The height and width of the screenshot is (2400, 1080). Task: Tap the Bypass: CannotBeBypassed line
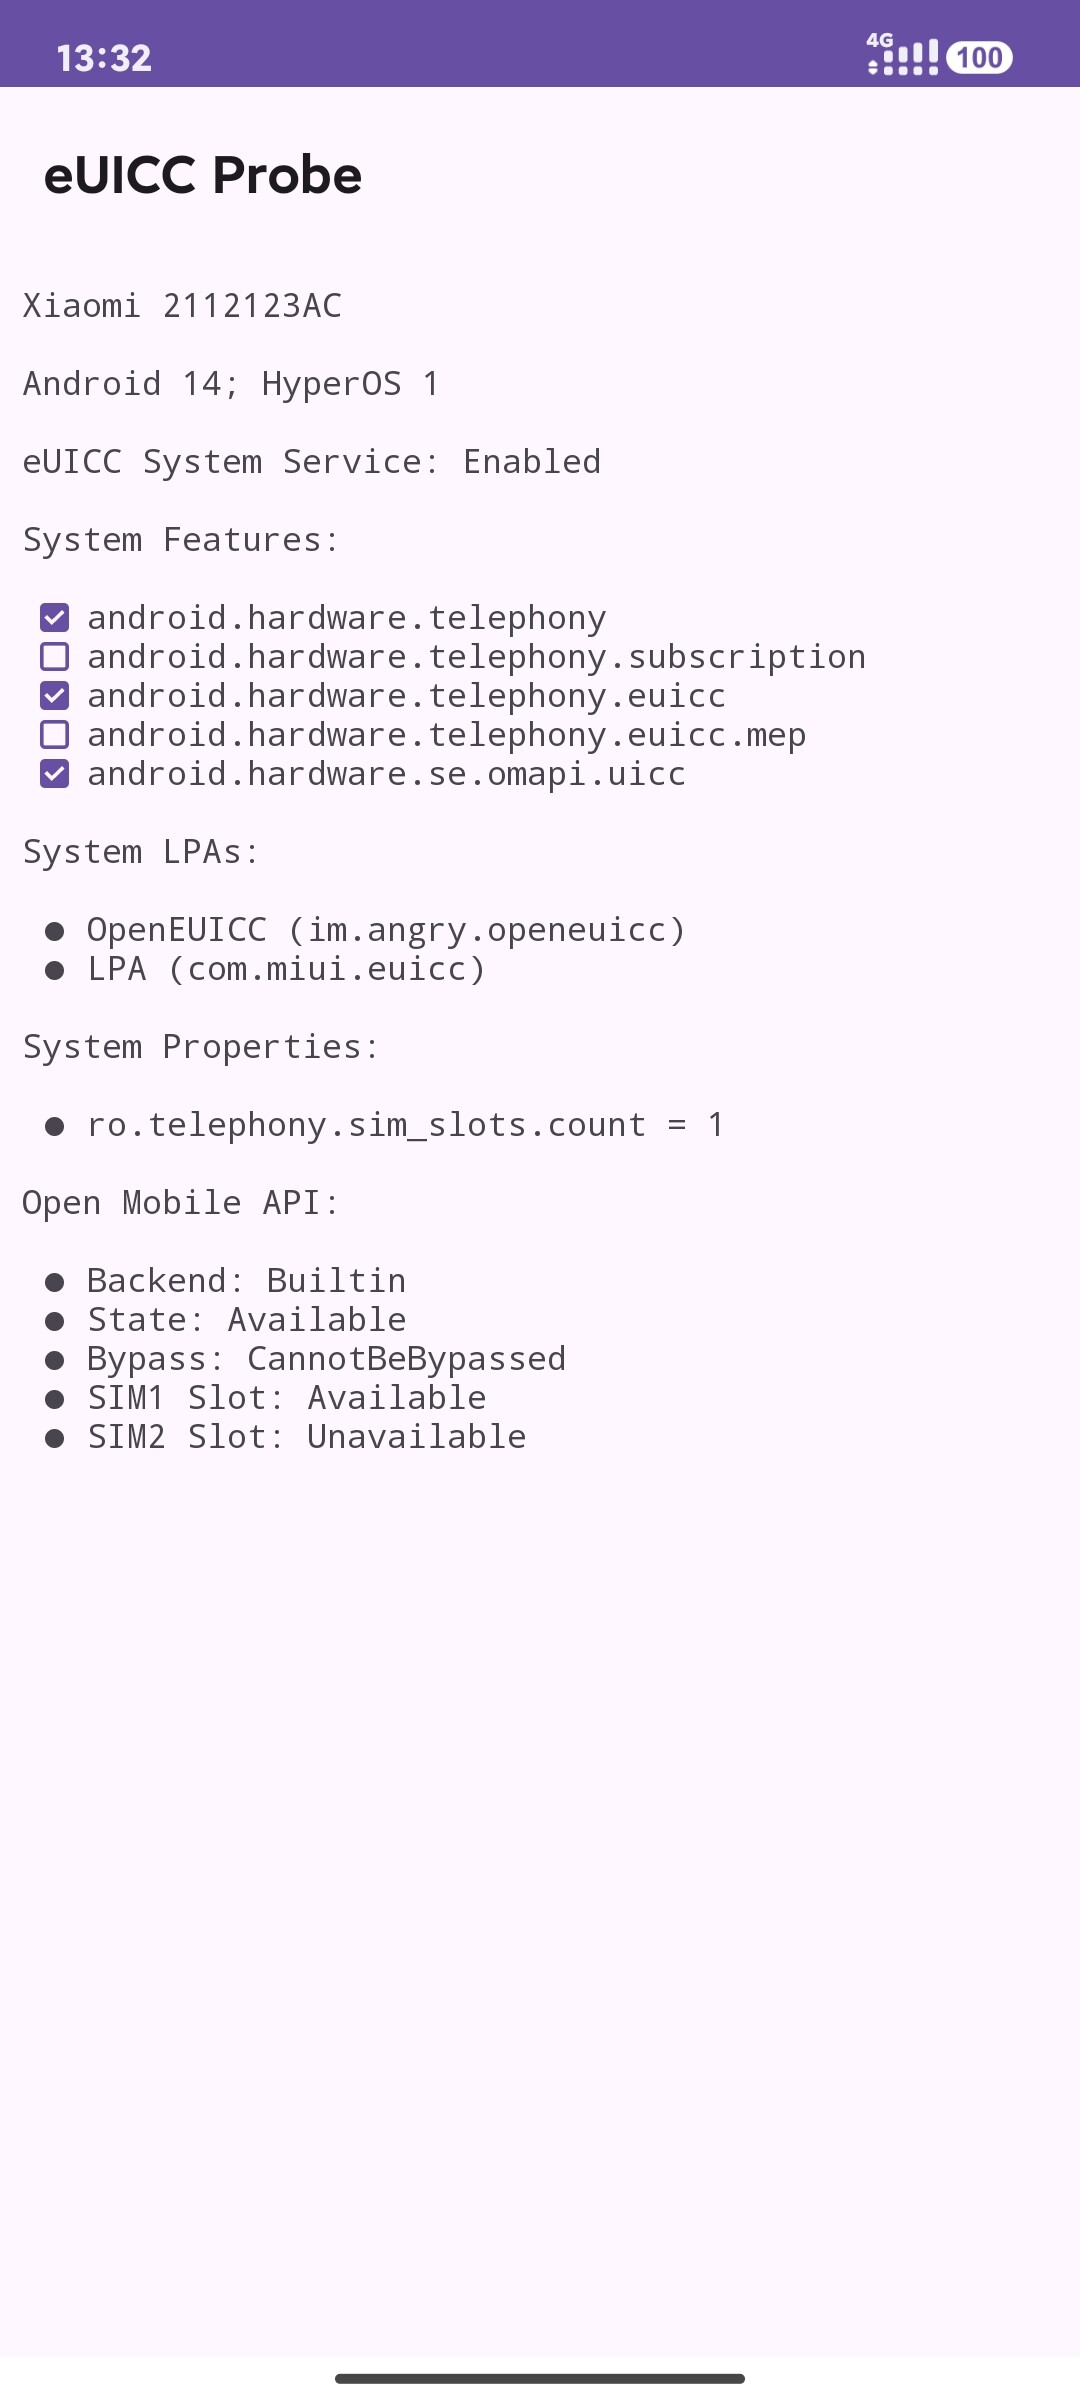[326, 1359]
